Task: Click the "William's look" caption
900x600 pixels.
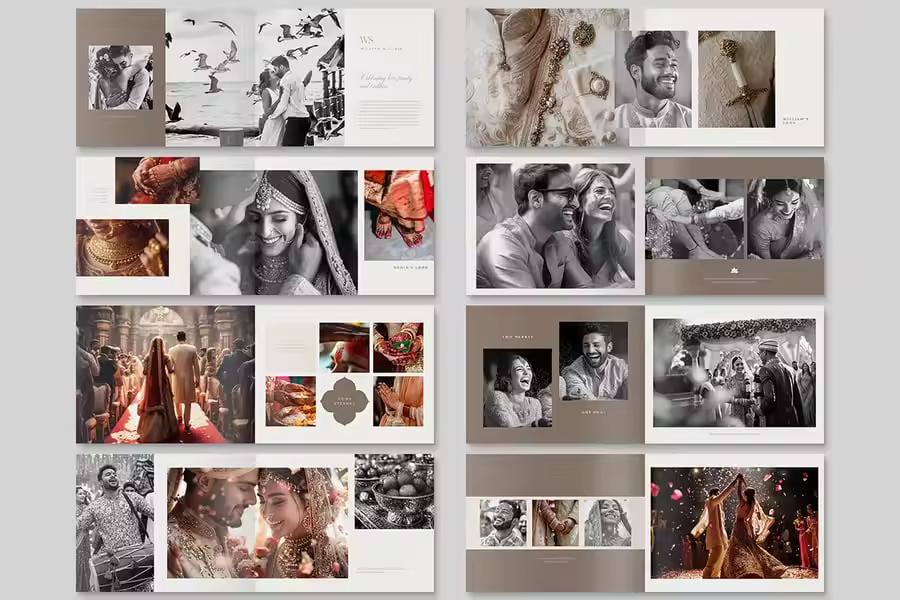Action: pyautogui.click(x=798, y=121)
